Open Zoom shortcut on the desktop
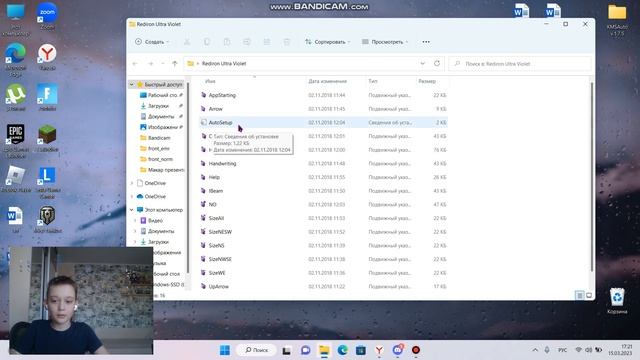 pos(47,16)
